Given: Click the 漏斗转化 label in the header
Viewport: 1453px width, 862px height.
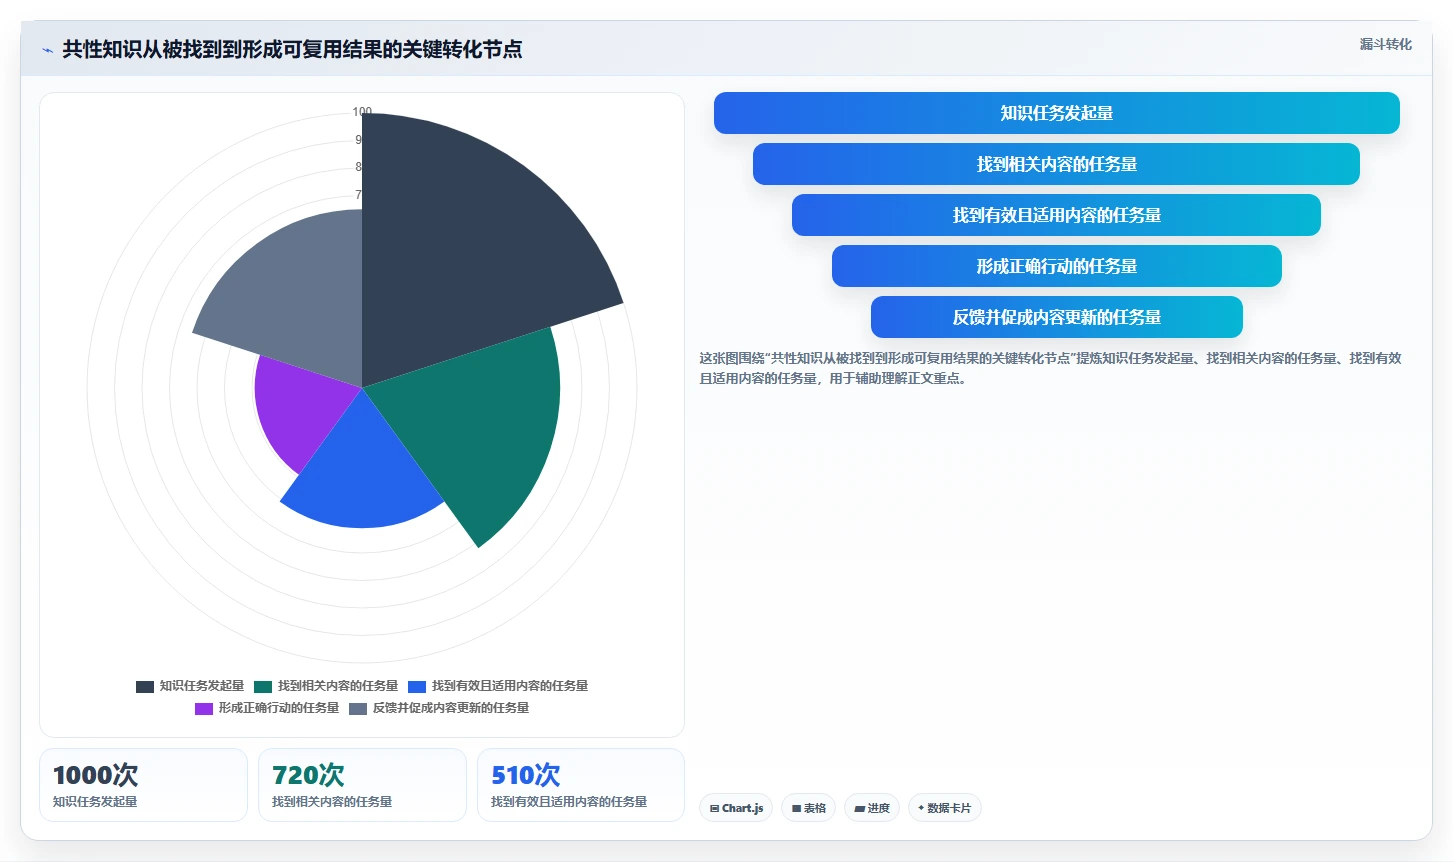Looking at the screenshot, I should click(x=1385, y=44).
